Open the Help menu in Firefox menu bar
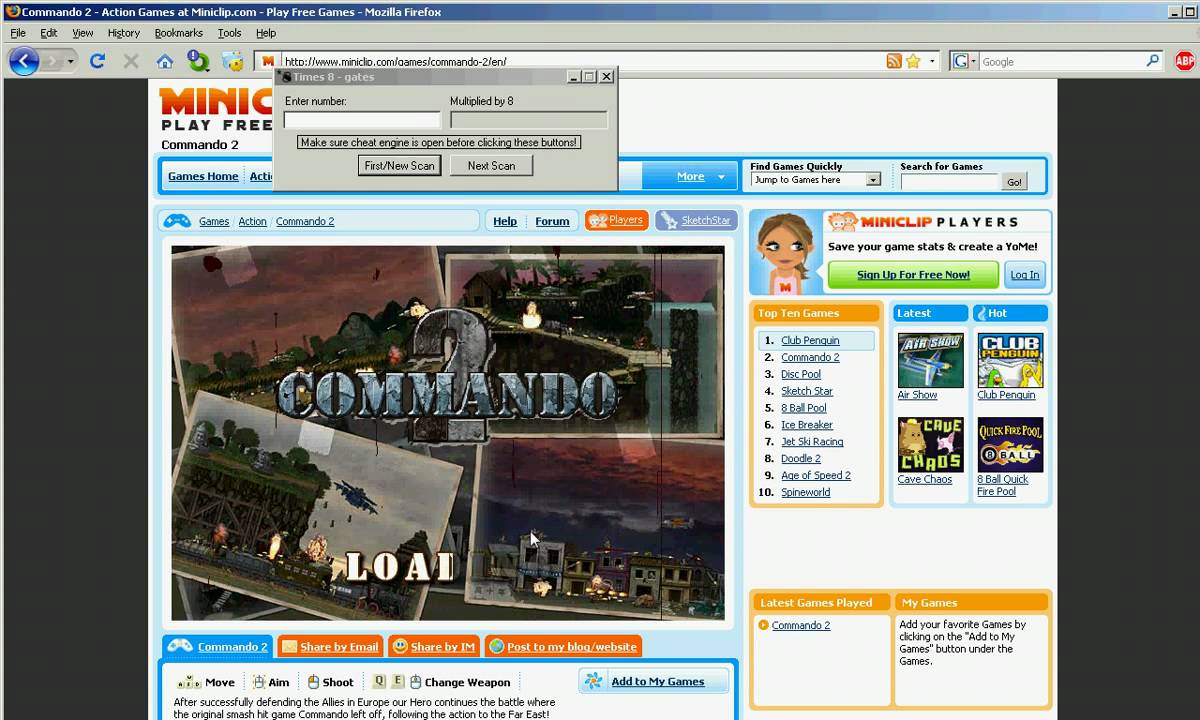 (x=266, y=33)
